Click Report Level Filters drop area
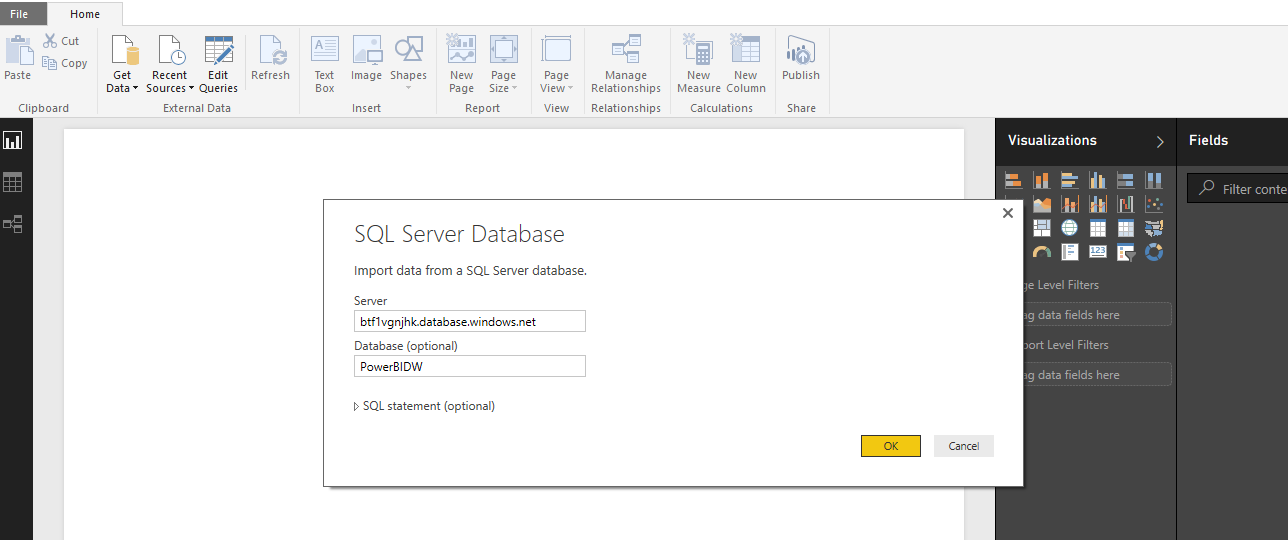1288x540 pixels. 1097,374
